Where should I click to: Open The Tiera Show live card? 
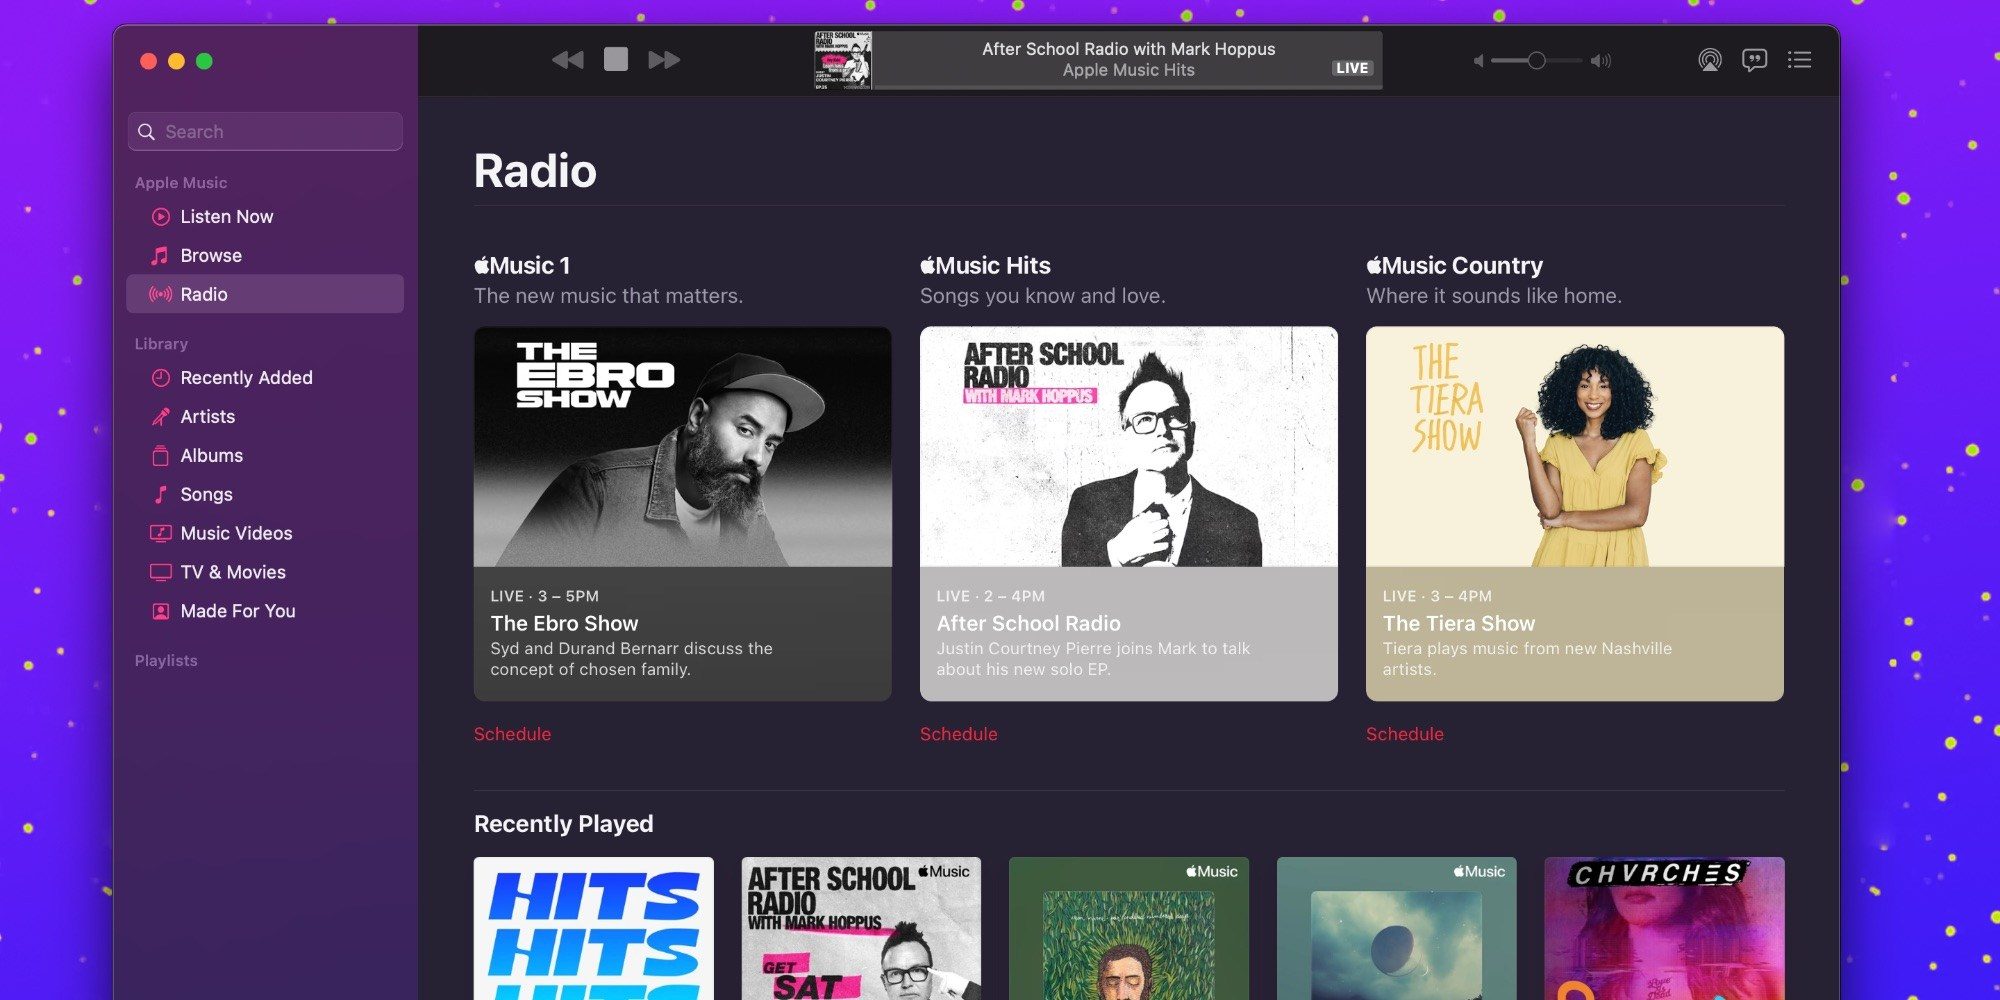(x=1574, y=513)
